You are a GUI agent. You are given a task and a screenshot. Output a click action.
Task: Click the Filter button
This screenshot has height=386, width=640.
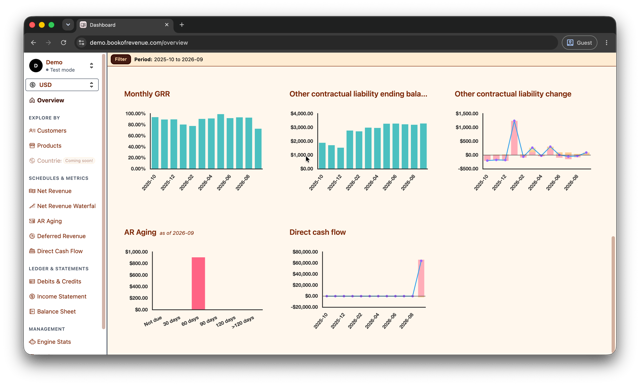tap(120, 59)
